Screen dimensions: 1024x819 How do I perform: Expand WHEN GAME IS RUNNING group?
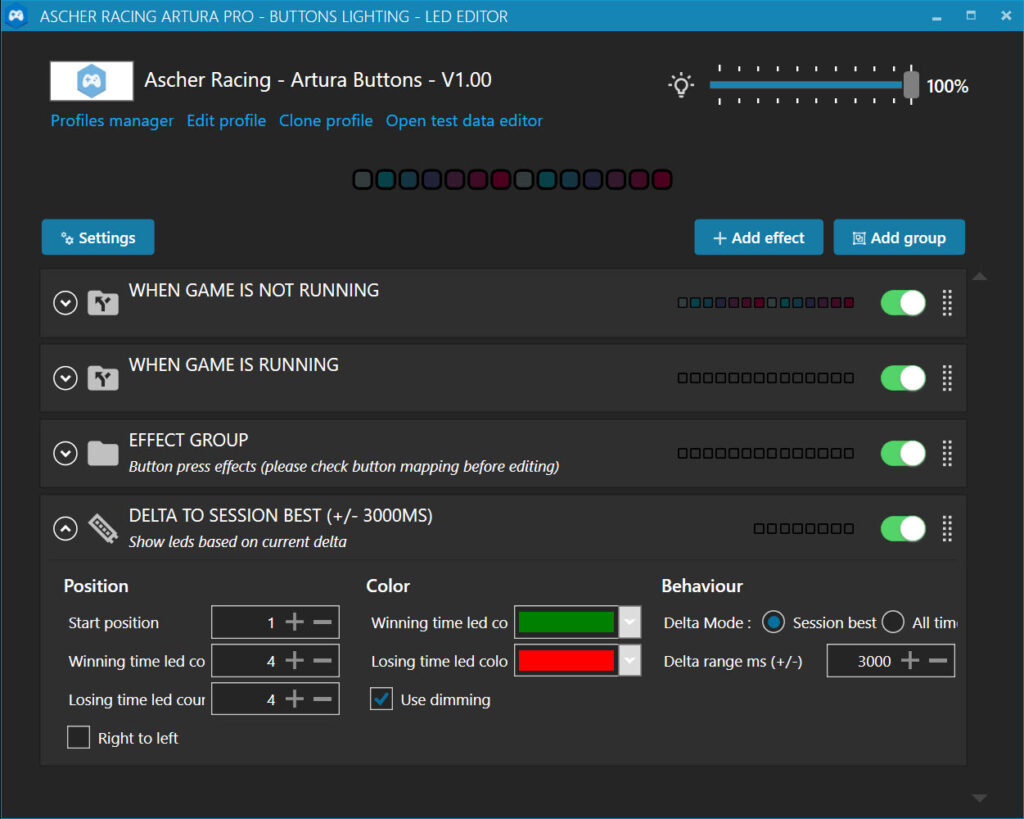click(x=65, y=378)
